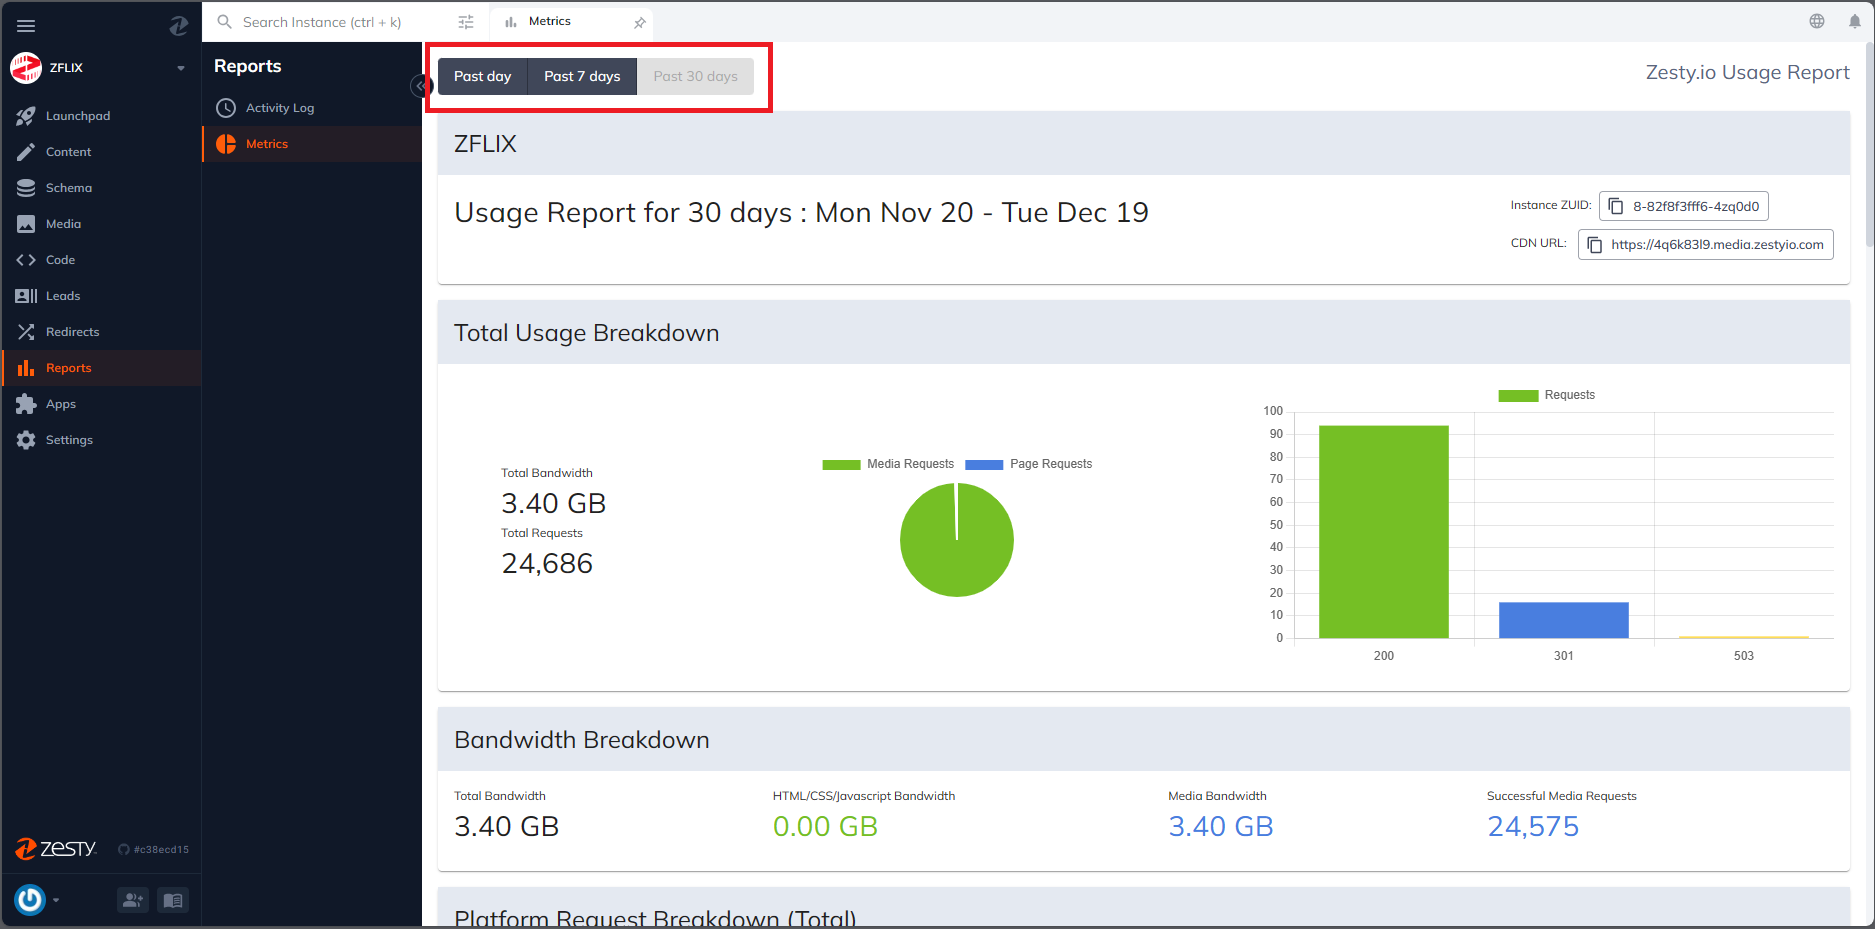Screen dimensions: 1875x929
Task: Collapse the Reports side panel
Action: 420,86
